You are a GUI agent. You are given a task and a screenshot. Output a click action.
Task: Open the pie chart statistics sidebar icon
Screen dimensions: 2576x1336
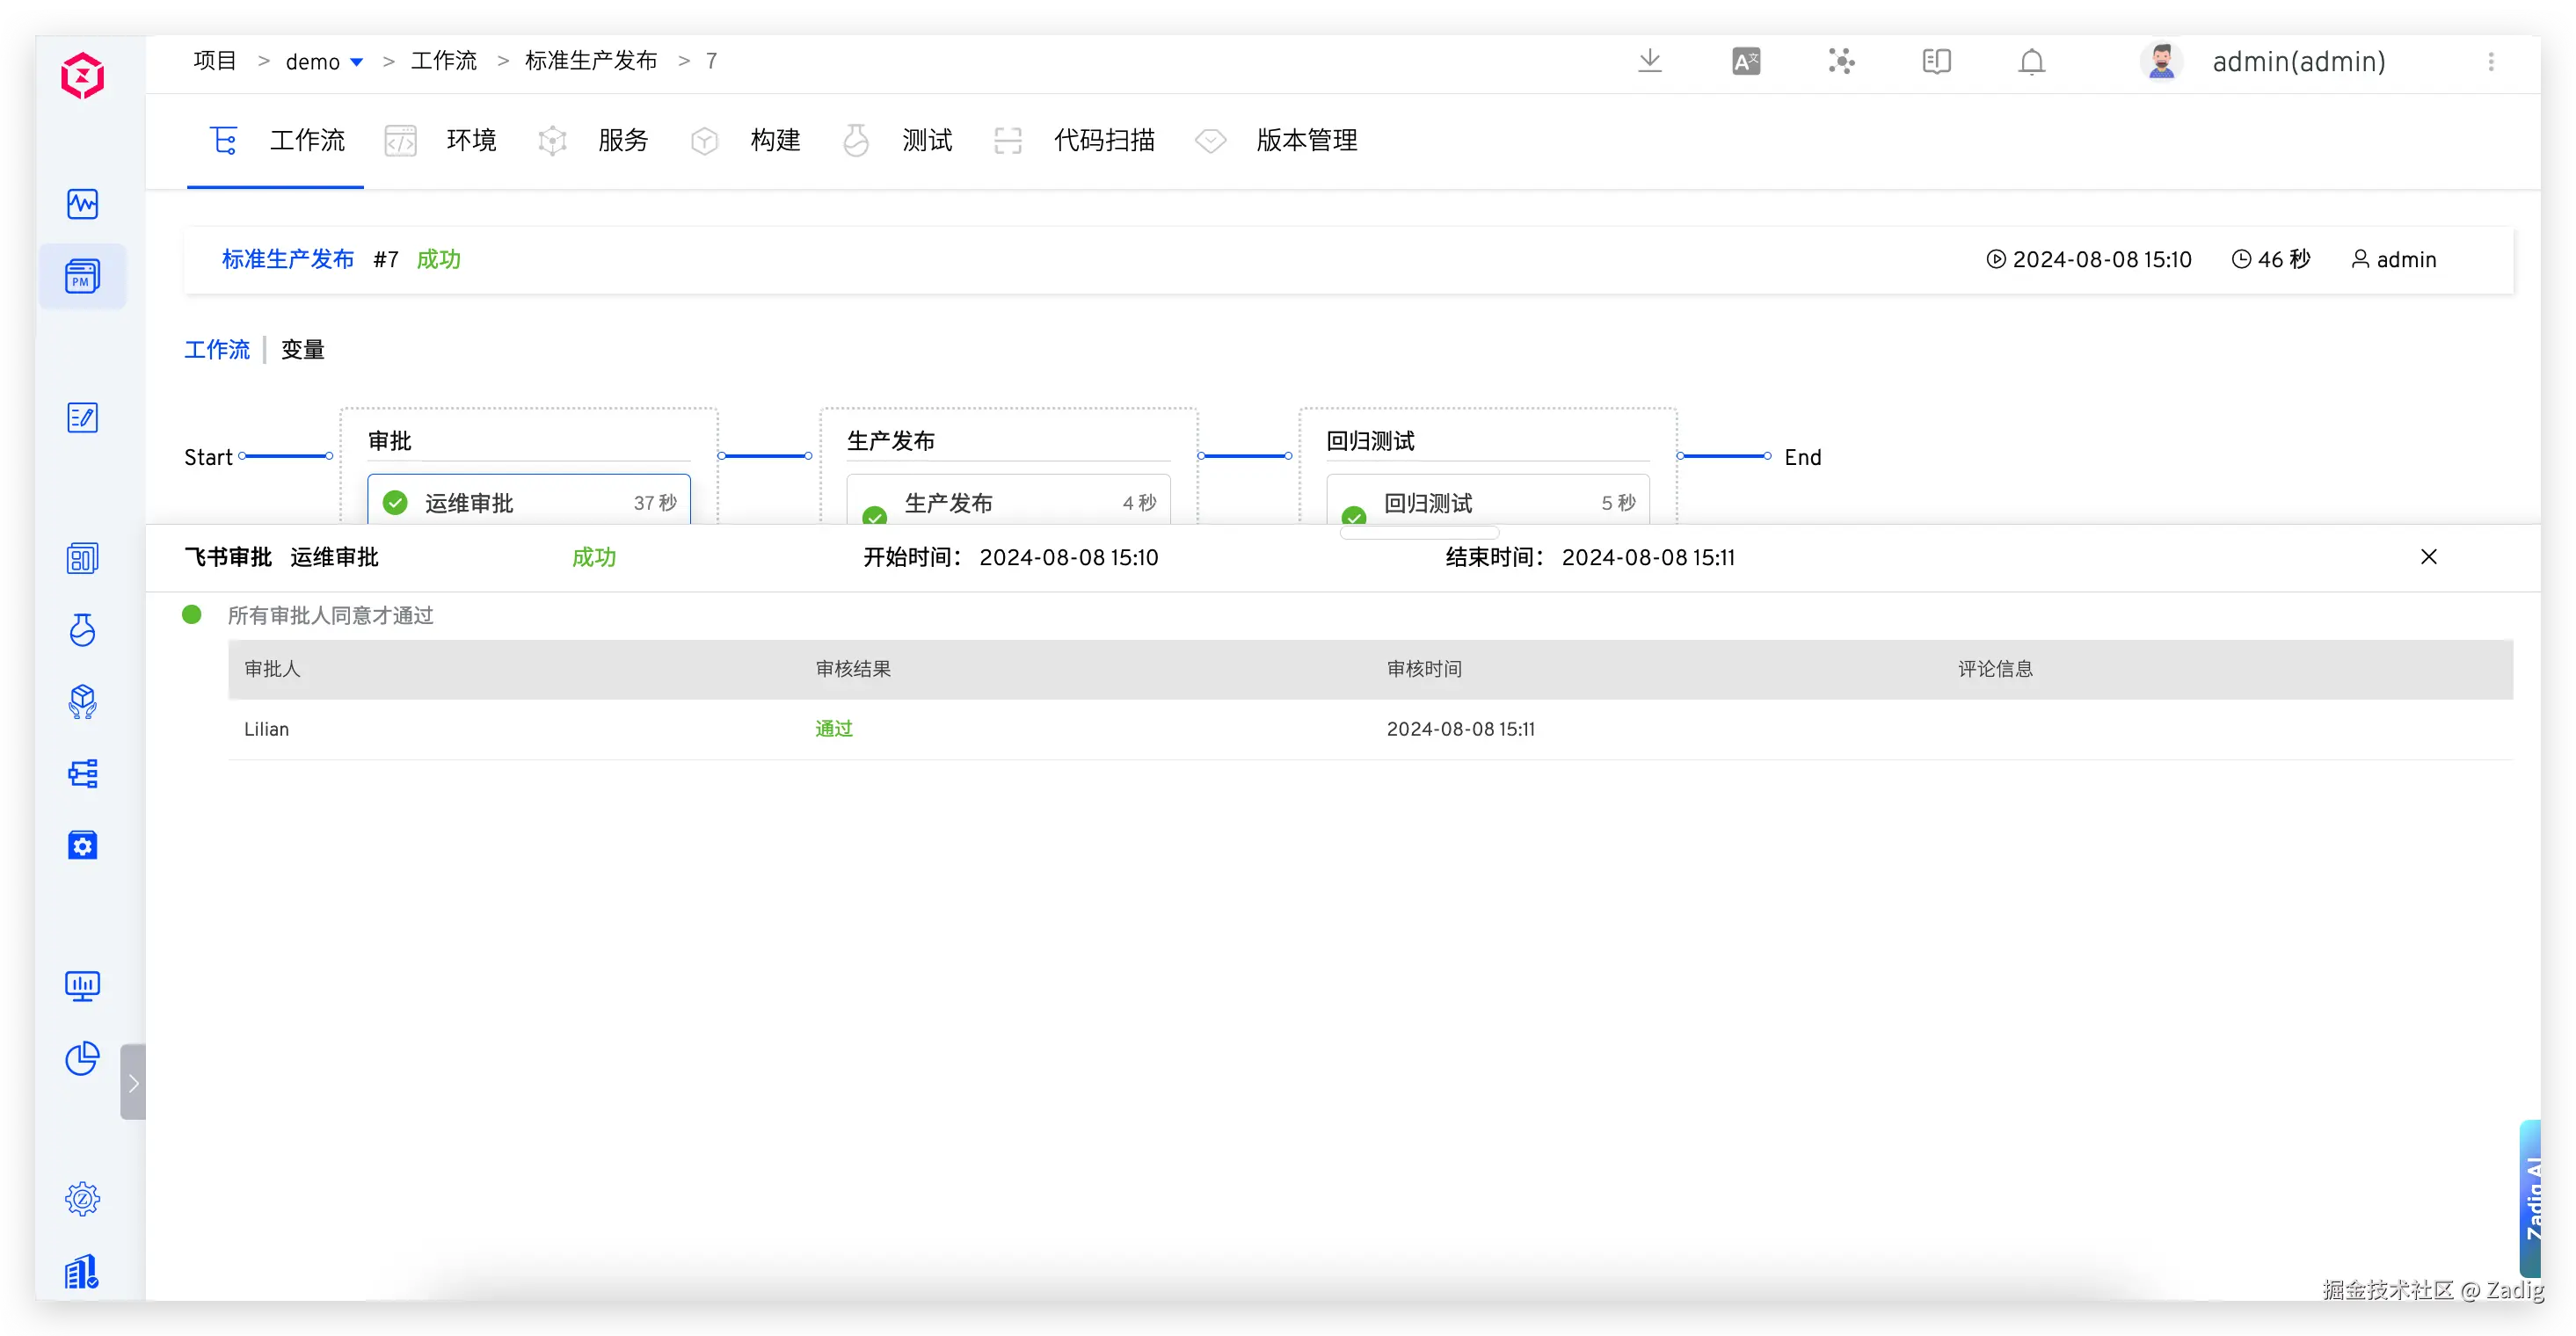82,1058
